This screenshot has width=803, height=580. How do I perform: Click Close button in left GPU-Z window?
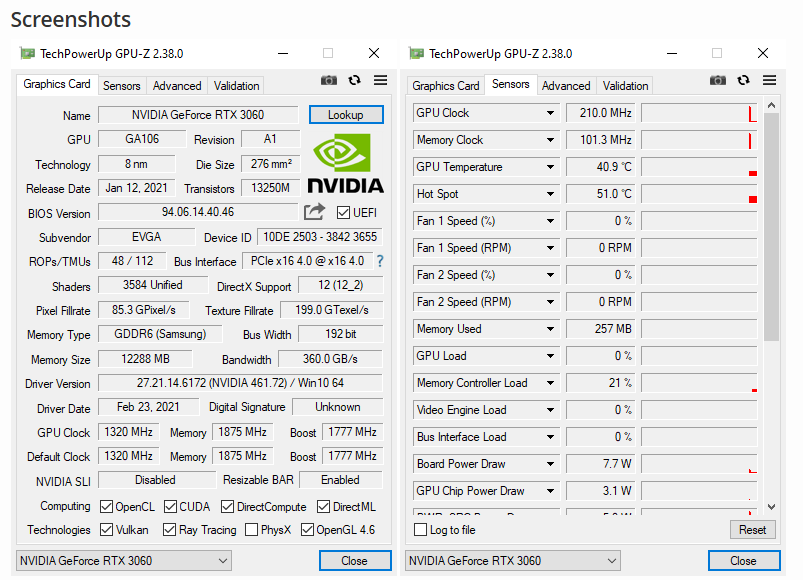point(355,561)
